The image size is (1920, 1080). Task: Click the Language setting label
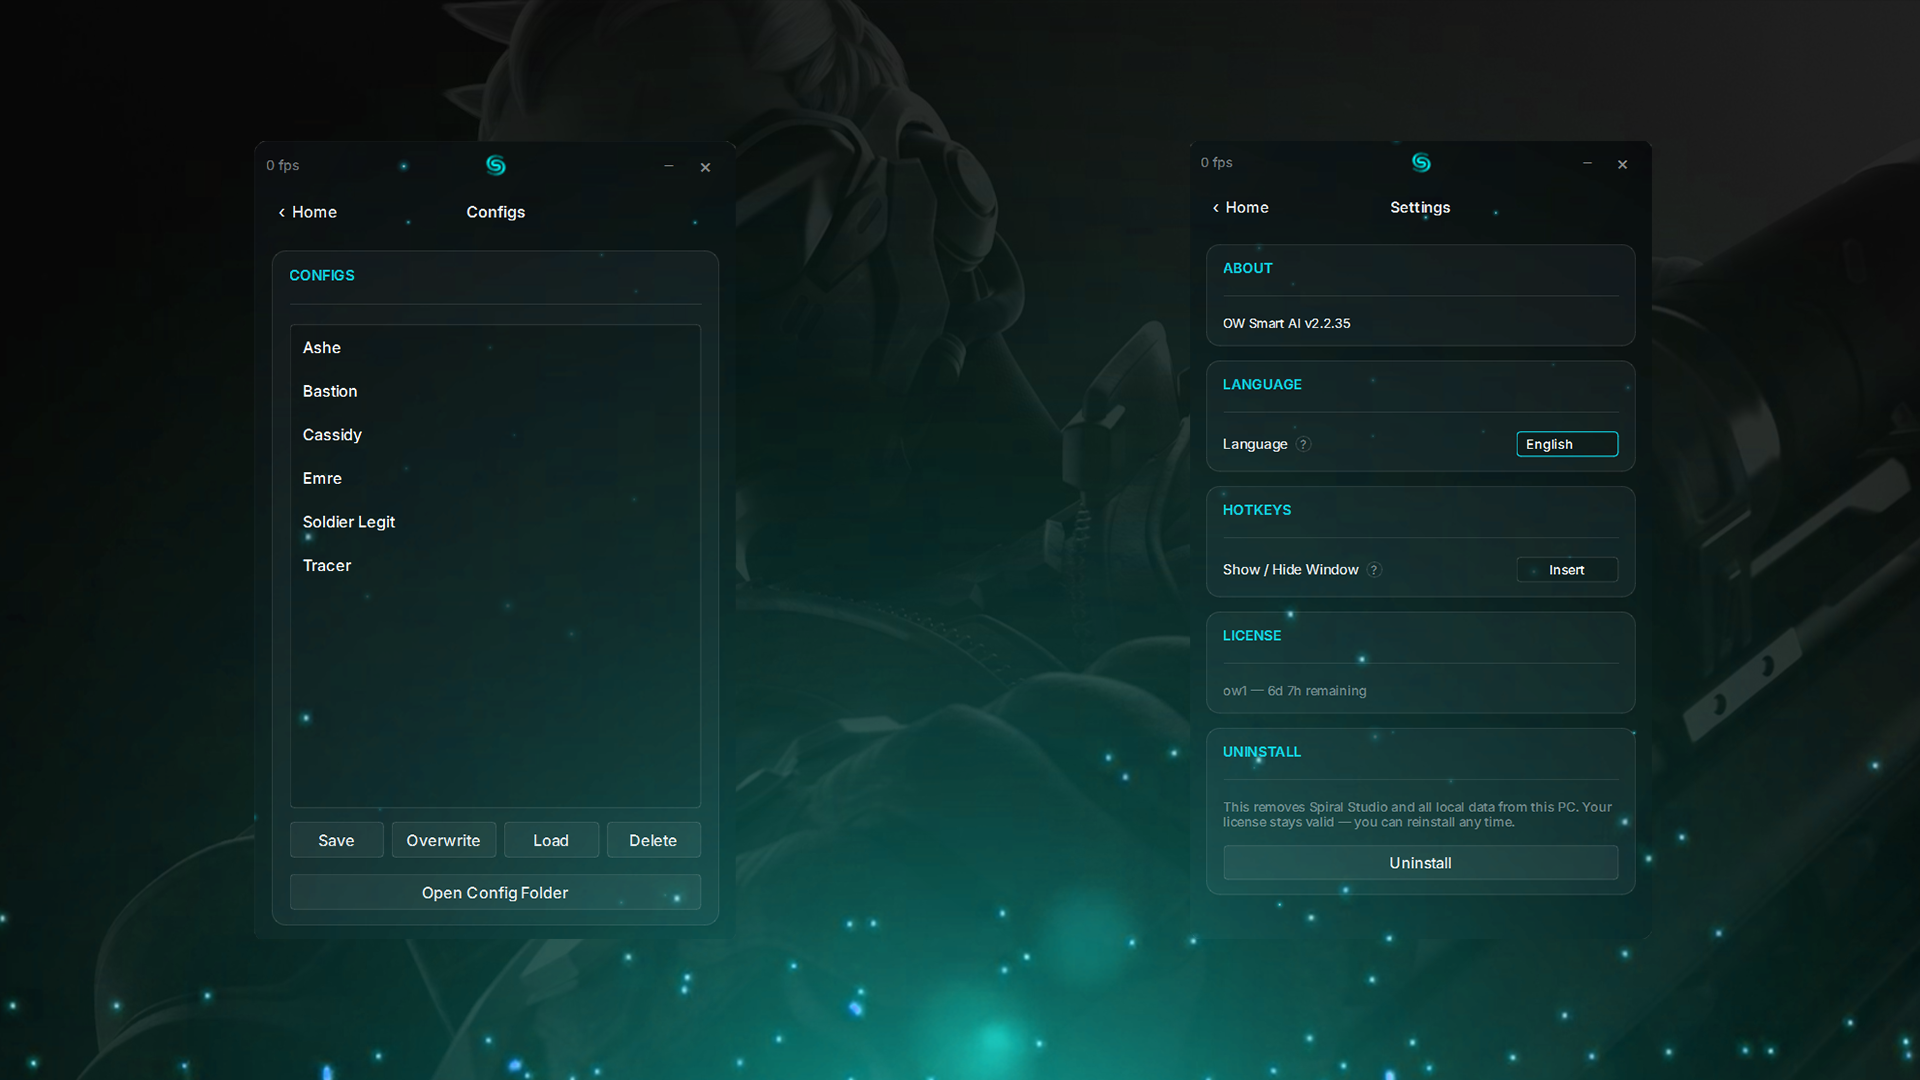point(1255,444)
